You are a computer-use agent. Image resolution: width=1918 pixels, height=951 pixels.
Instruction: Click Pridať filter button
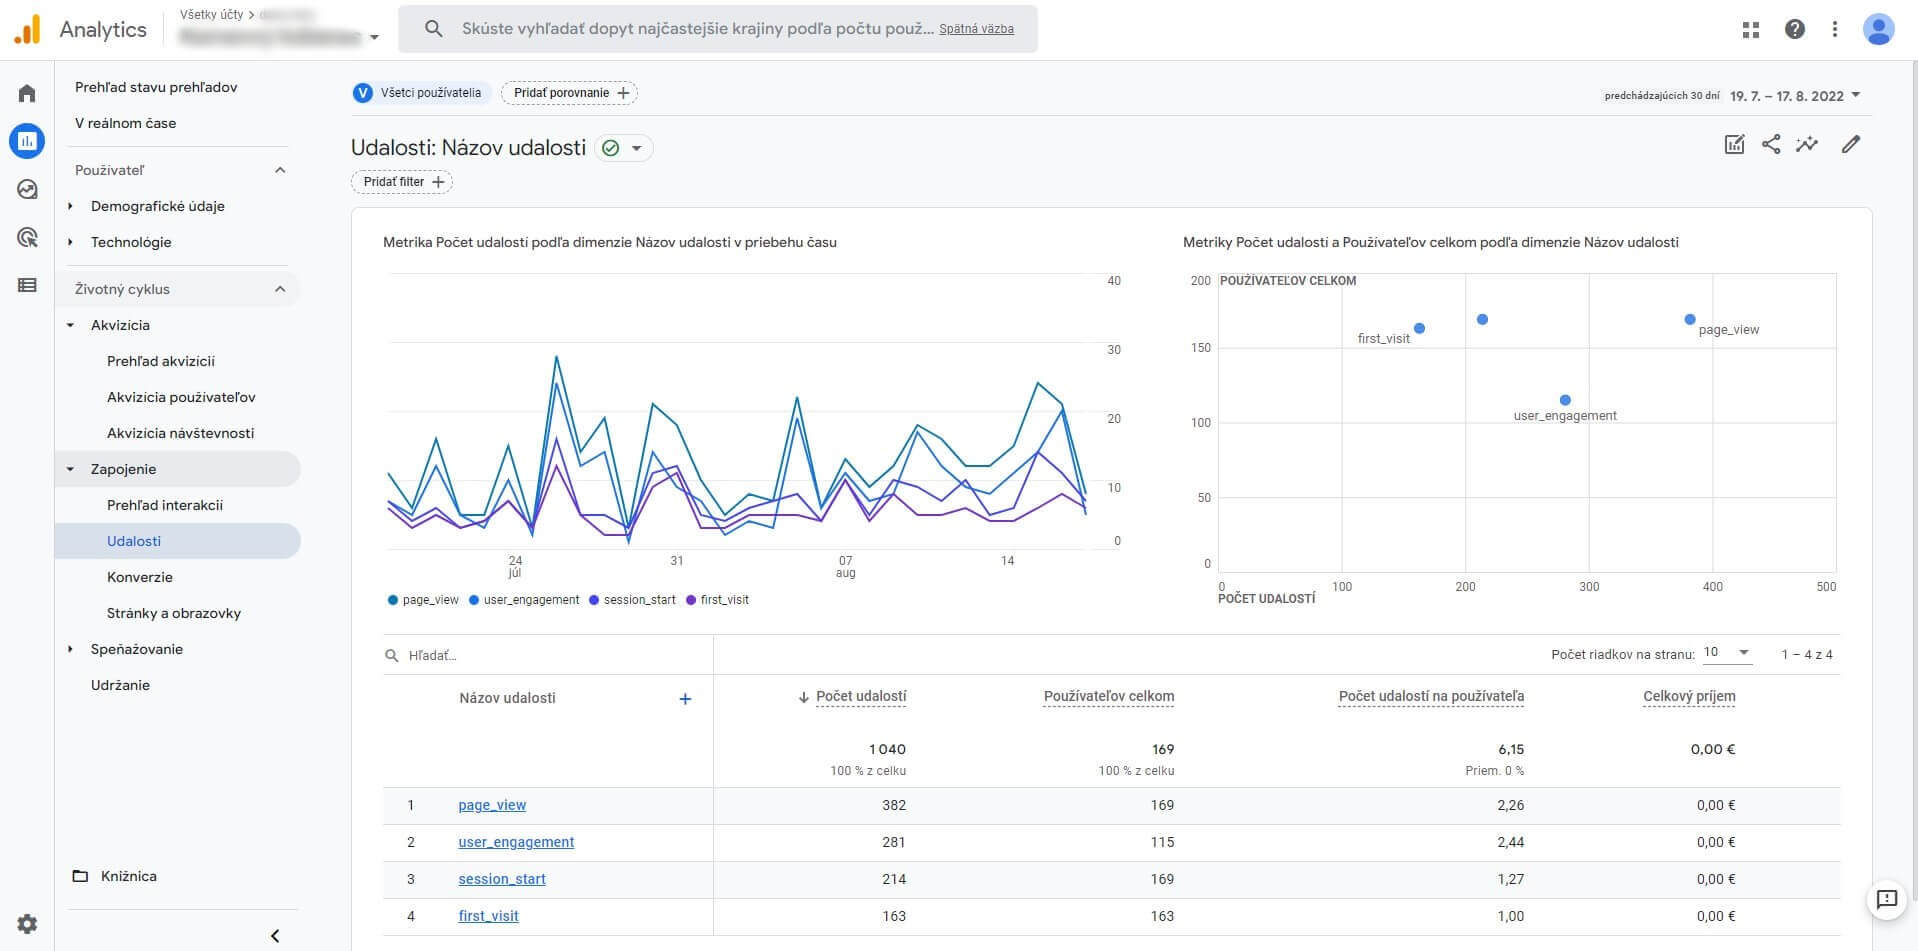pos(402,182)
